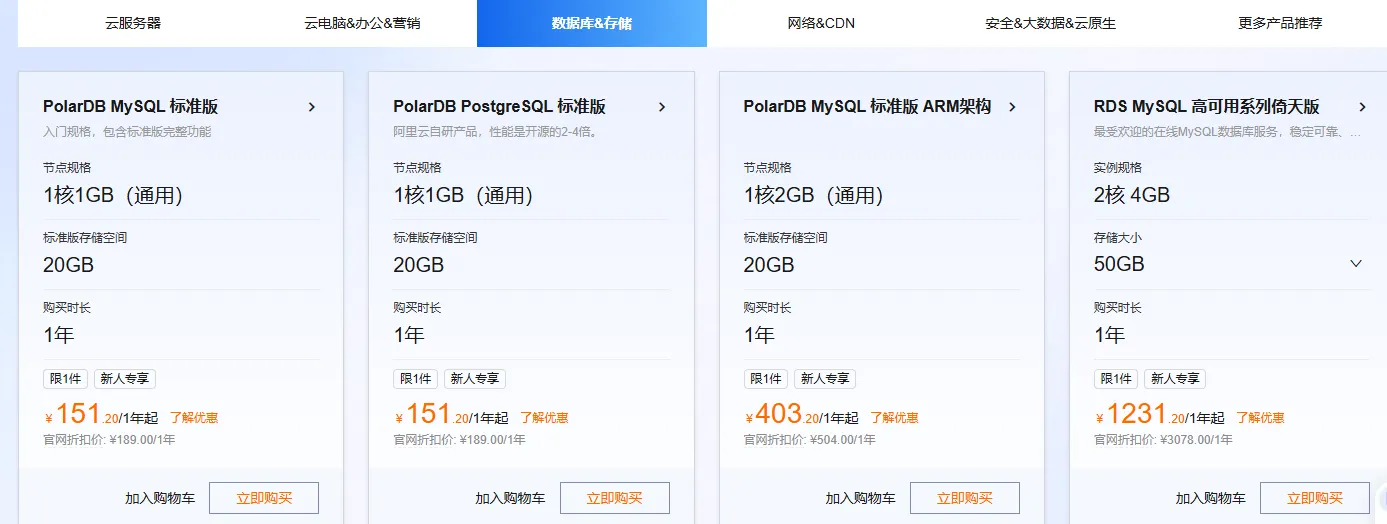Click 了解优惠 on PolarDB PostgreSQL card
The width and height of the screenshot is (1387, 524).
544,418
